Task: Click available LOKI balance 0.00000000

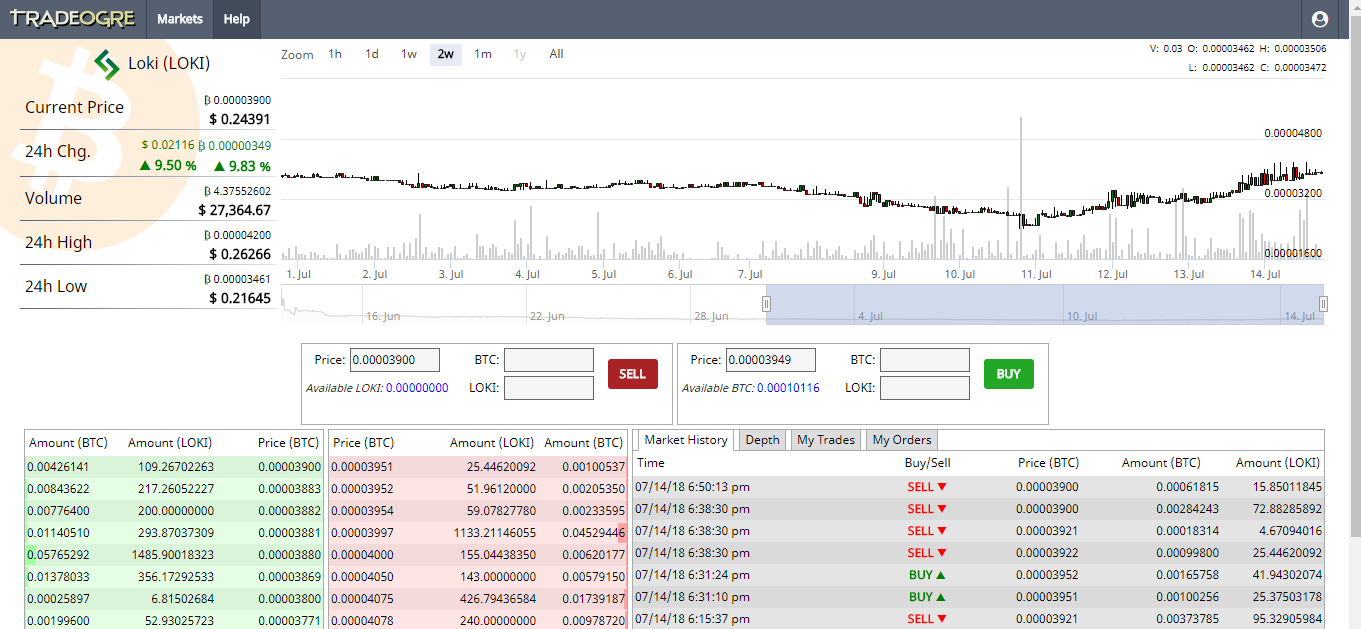Action: 417,388
